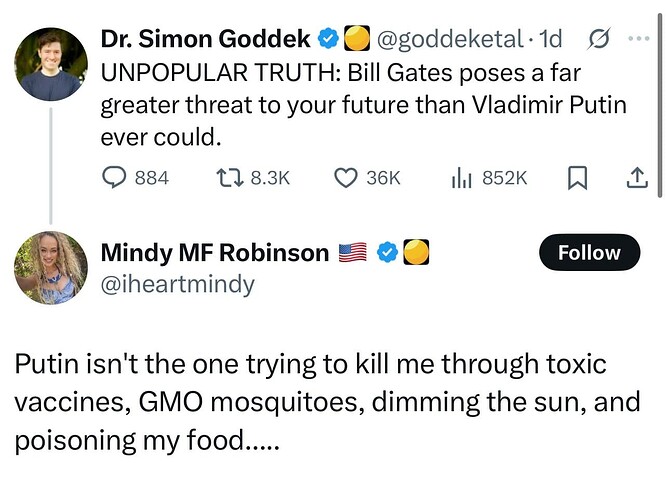Follow Mindy MF Robinson
This screenshot has height=500, width=666.
tap(590, 252)
